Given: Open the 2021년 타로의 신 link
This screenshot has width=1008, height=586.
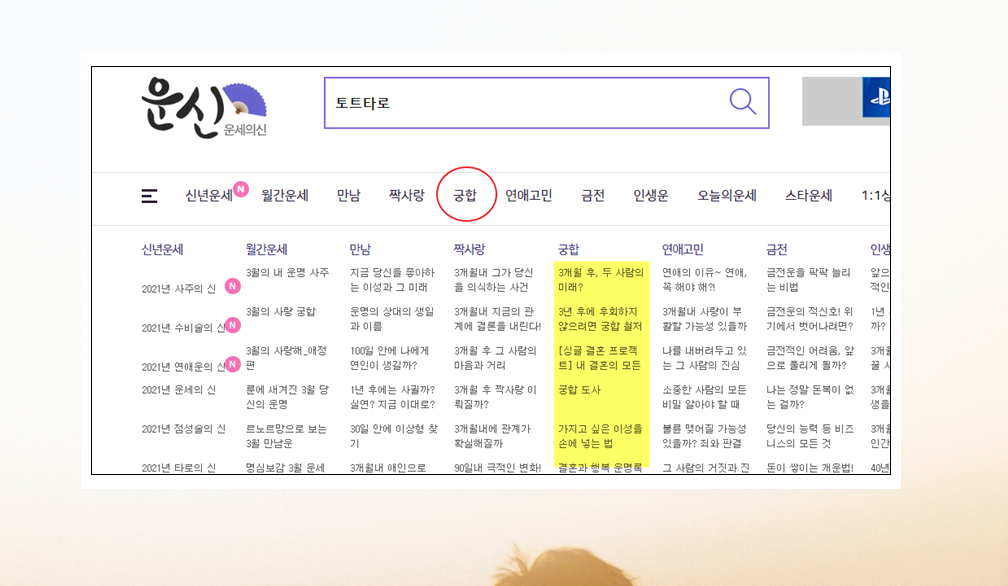Looking at the screenshot, I should tap(178, 468).
